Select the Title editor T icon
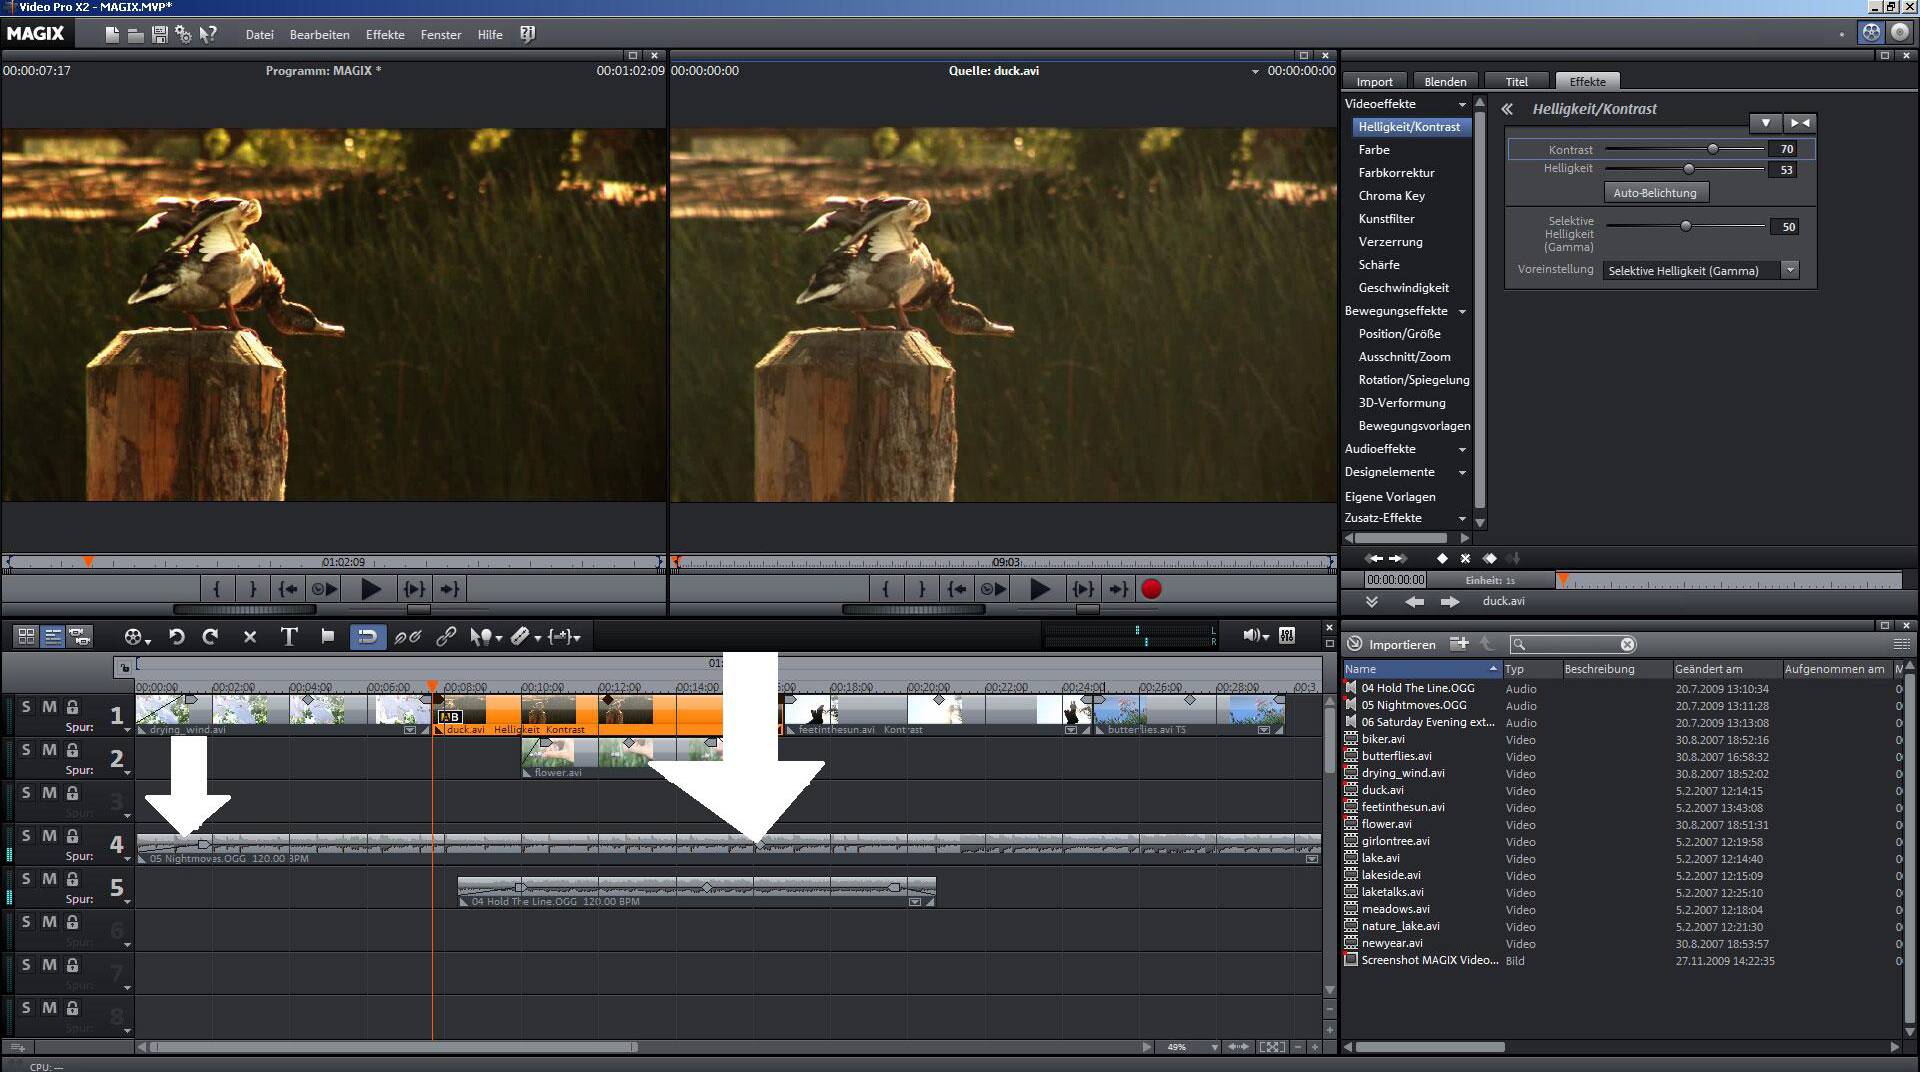1920x1072 pixels. click(x=289, y=637)
